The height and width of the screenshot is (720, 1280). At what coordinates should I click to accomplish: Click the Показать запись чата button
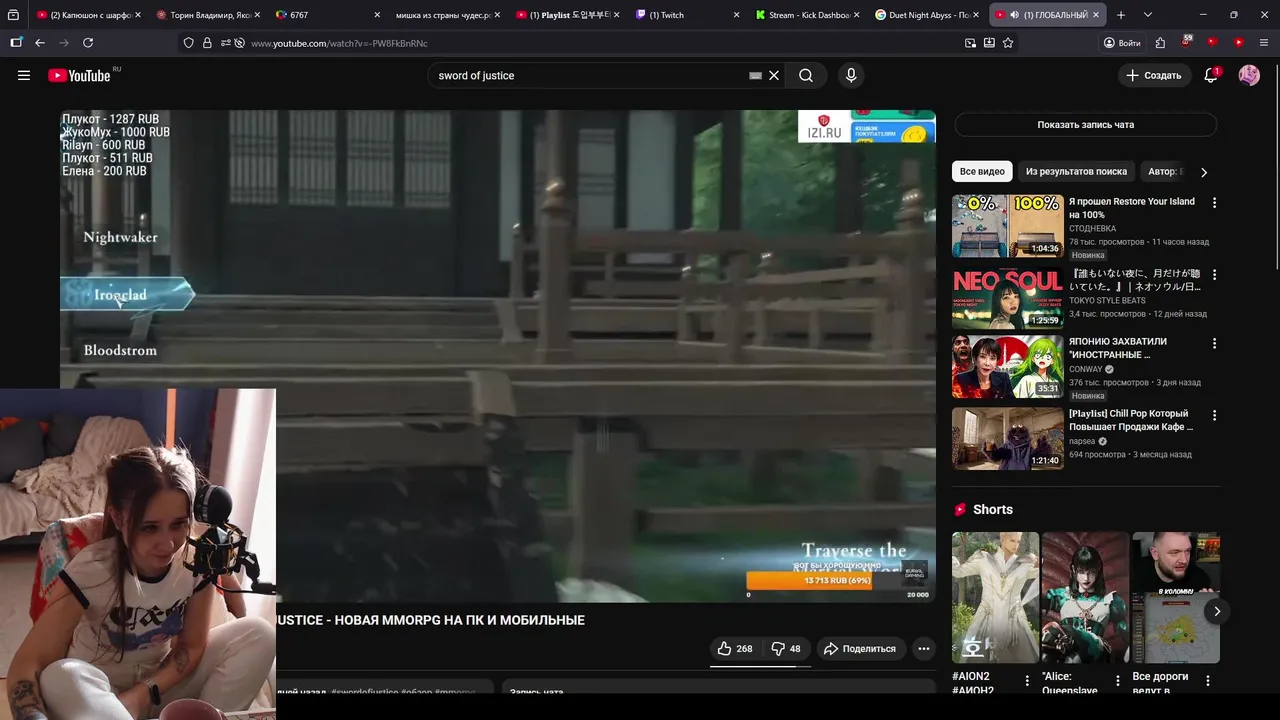click(1085, 125)
